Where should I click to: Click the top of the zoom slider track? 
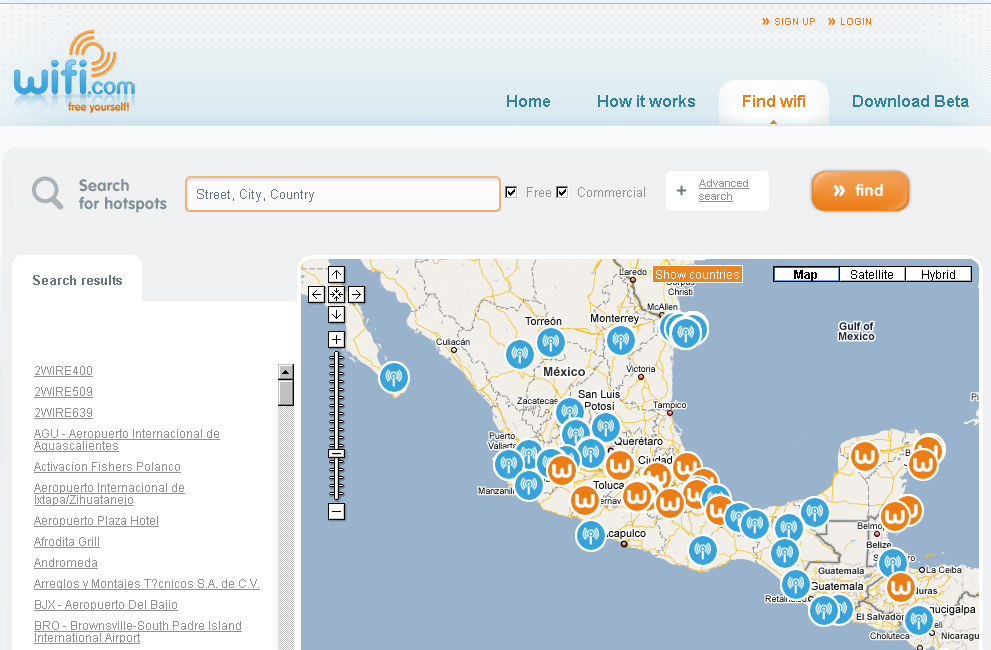coord(336,355)
